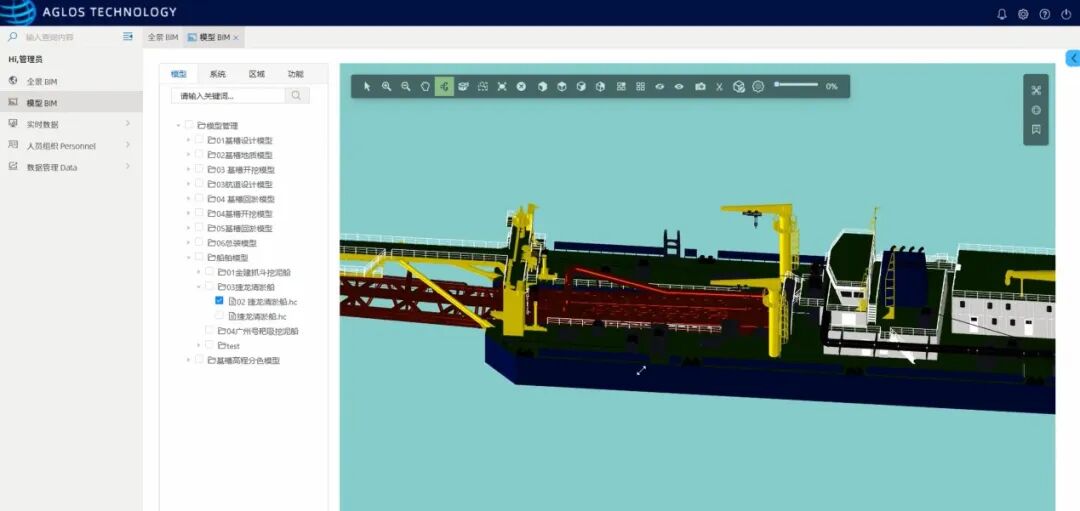Switch to the 系统 tab
The width and height of the screenshot is (1080, 511).
tap(217, 74)
